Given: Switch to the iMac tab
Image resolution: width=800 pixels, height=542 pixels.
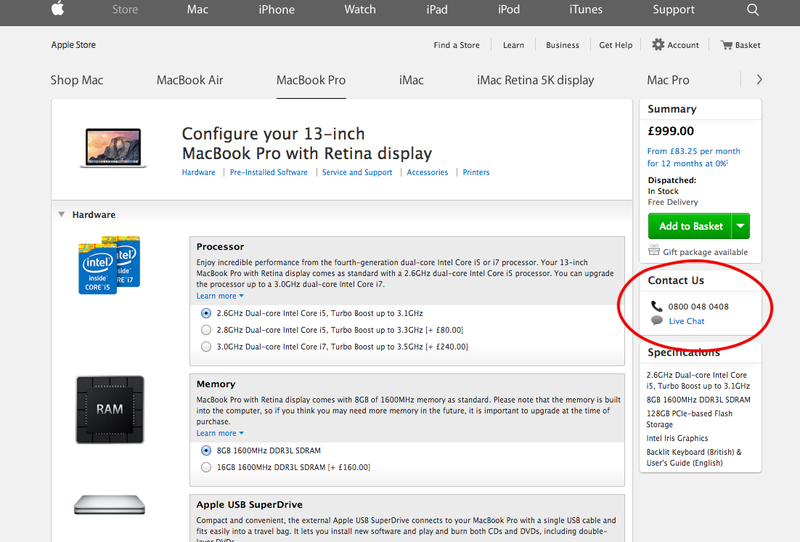Looking at the screenshot, I should pos(411,80).
